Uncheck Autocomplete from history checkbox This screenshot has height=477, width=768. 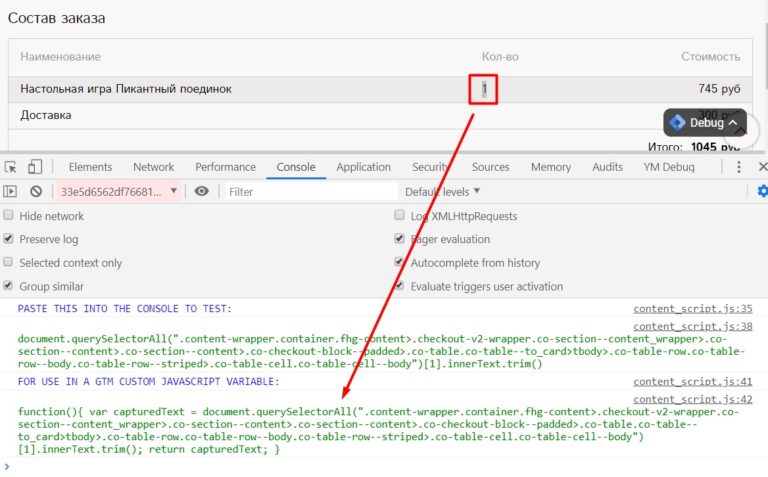[400, 262]
